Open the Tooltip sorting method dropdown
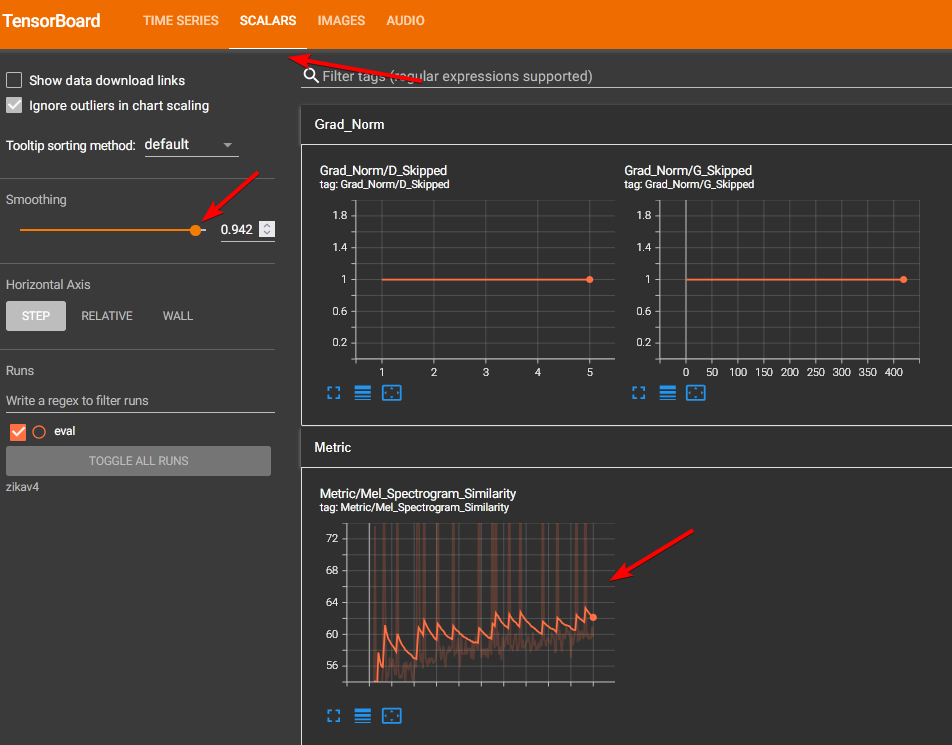952x745 pixels. [x=190, y=145]
